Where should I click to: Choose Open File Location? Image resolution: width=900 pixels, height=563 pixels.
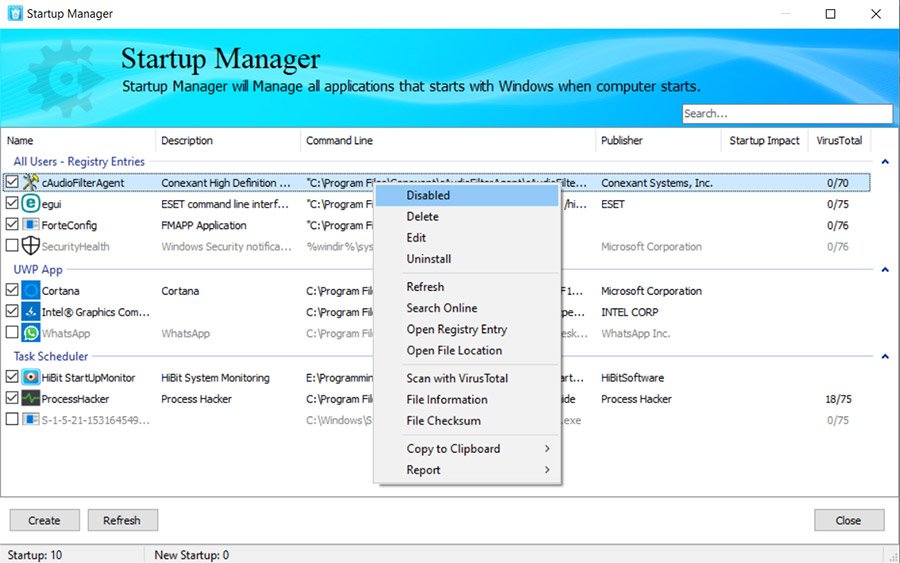(x=467, y=350)
